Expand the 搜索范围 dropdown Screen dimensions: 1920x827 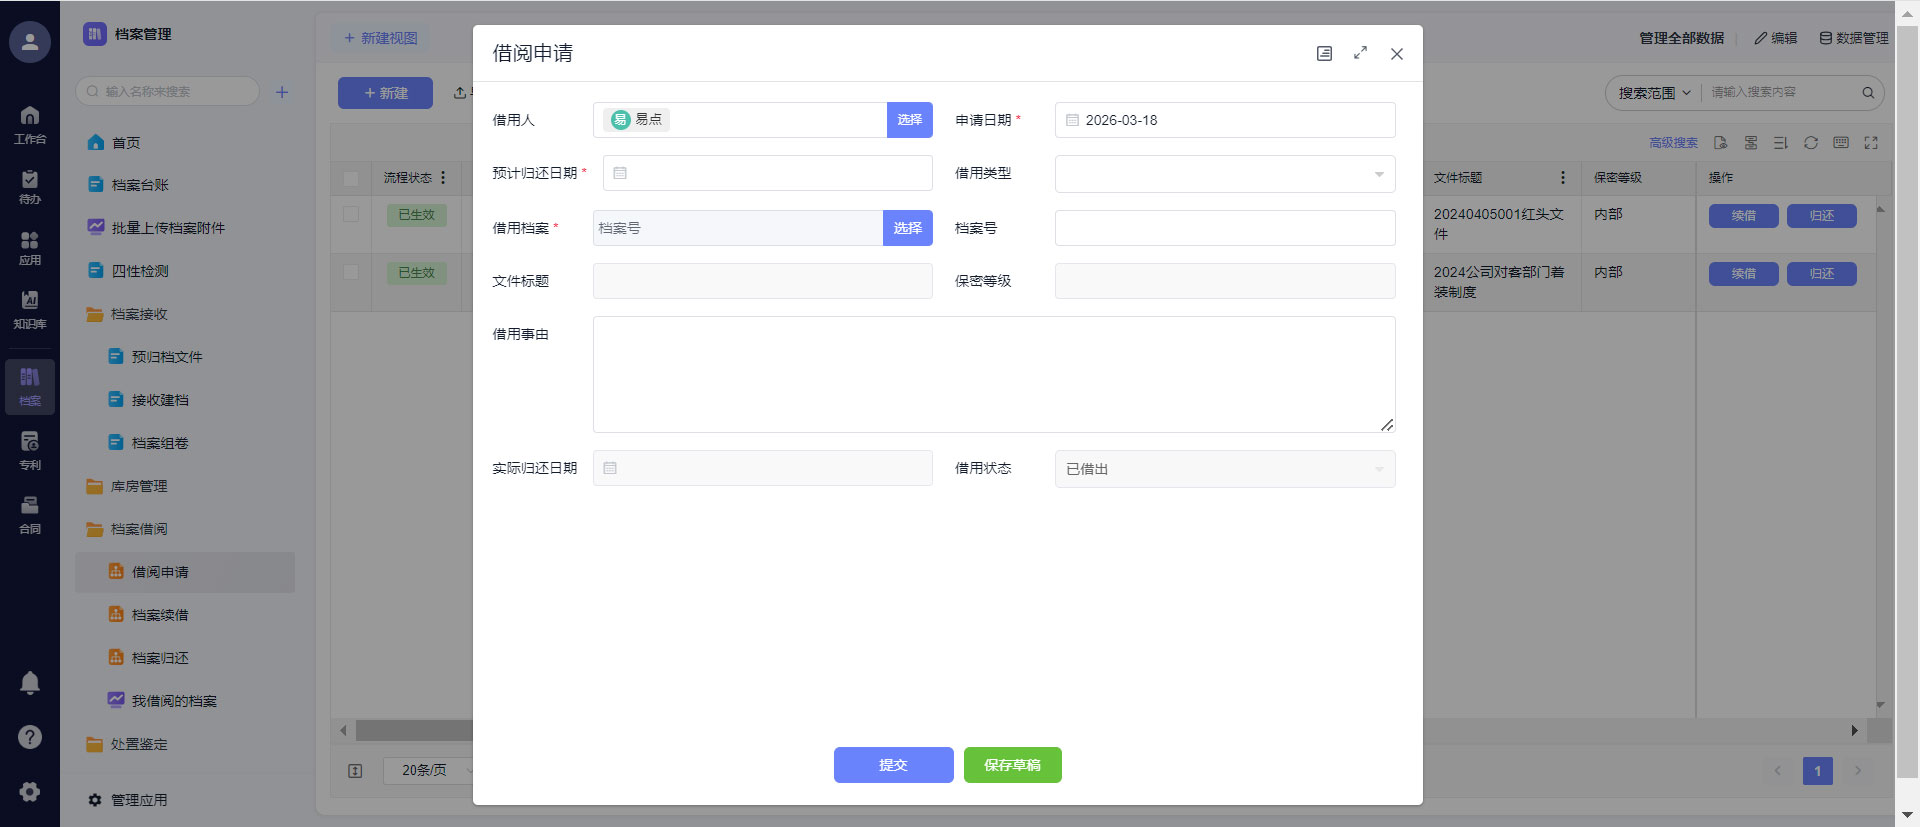click(x=1654, y=93)
